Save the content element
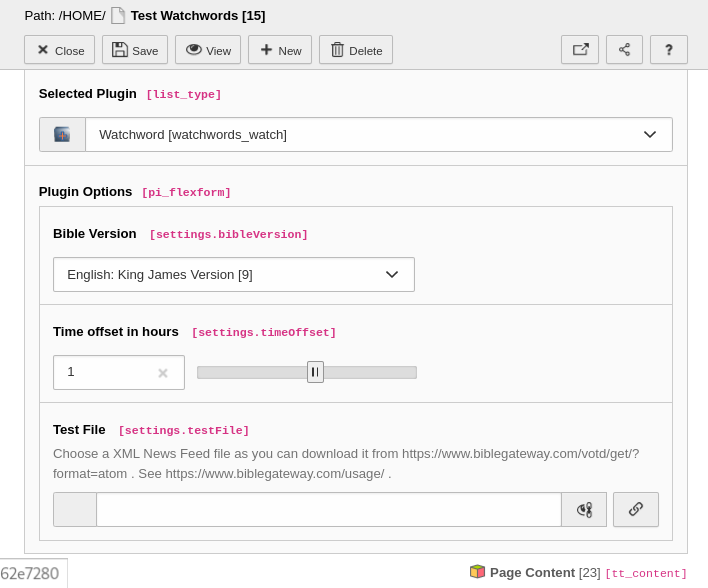Screen dimensions: 708x588 click(135, 50)
